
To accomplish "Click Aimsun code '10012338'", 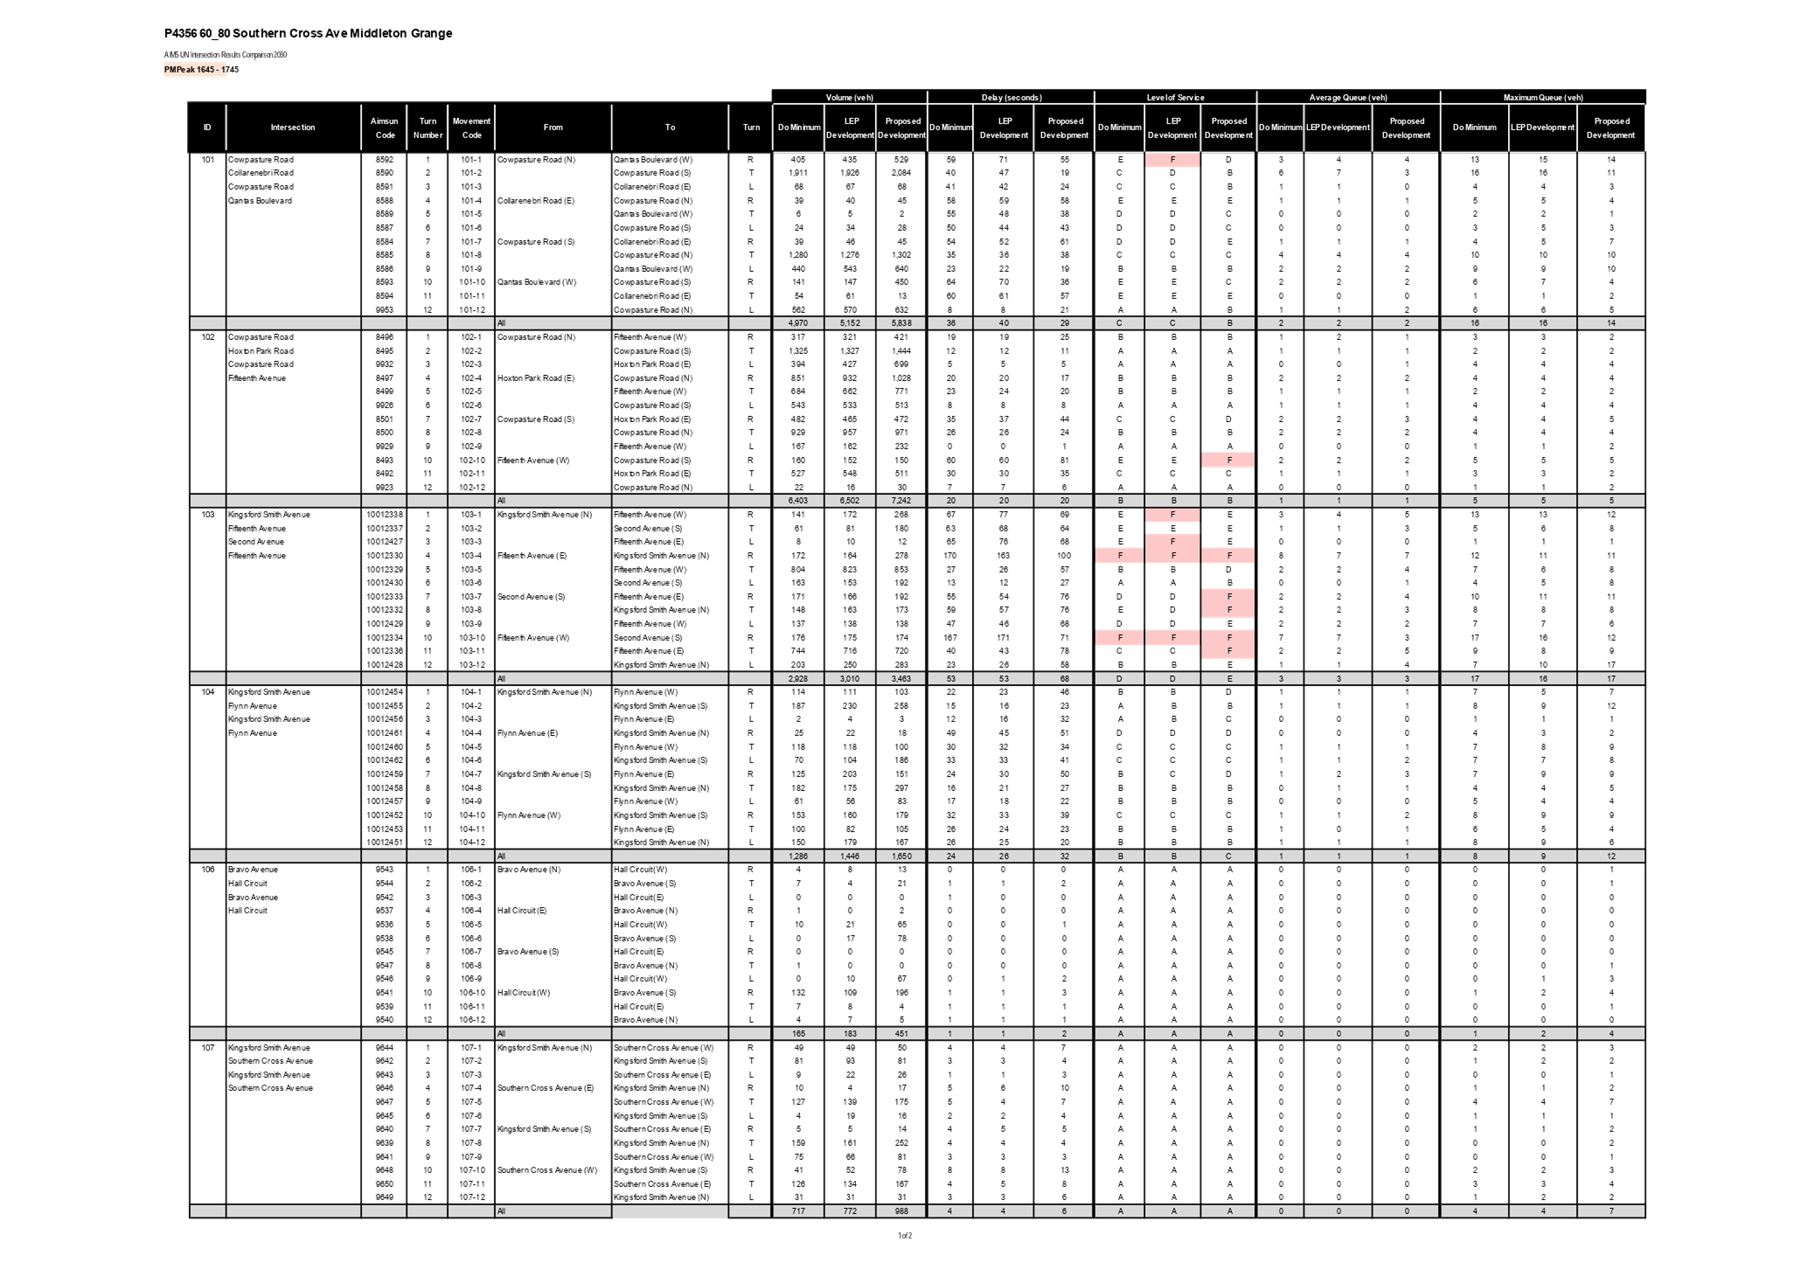I will click(x=384, y=515).
